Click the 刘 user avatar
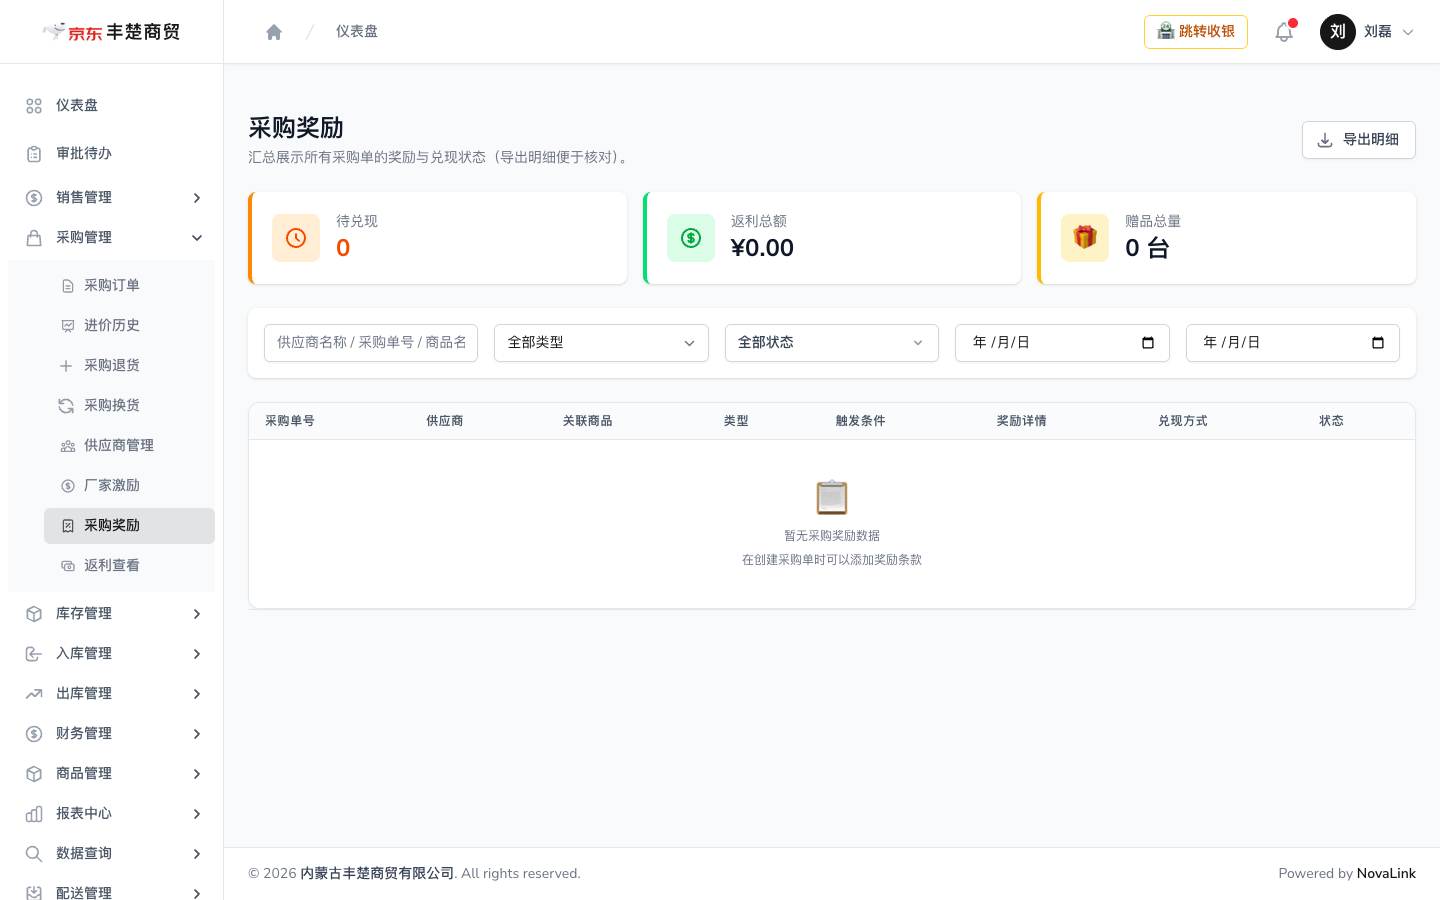The image size is (1440, 900). [x=1338, y=32]
